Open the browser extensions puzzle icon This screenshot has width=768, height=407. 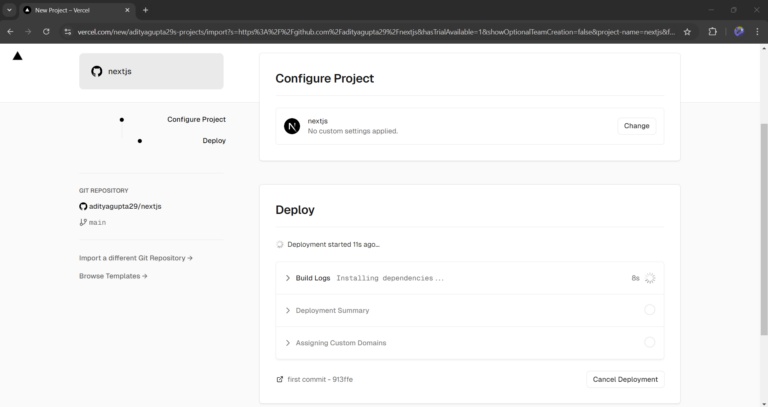(x=712, y=31)
